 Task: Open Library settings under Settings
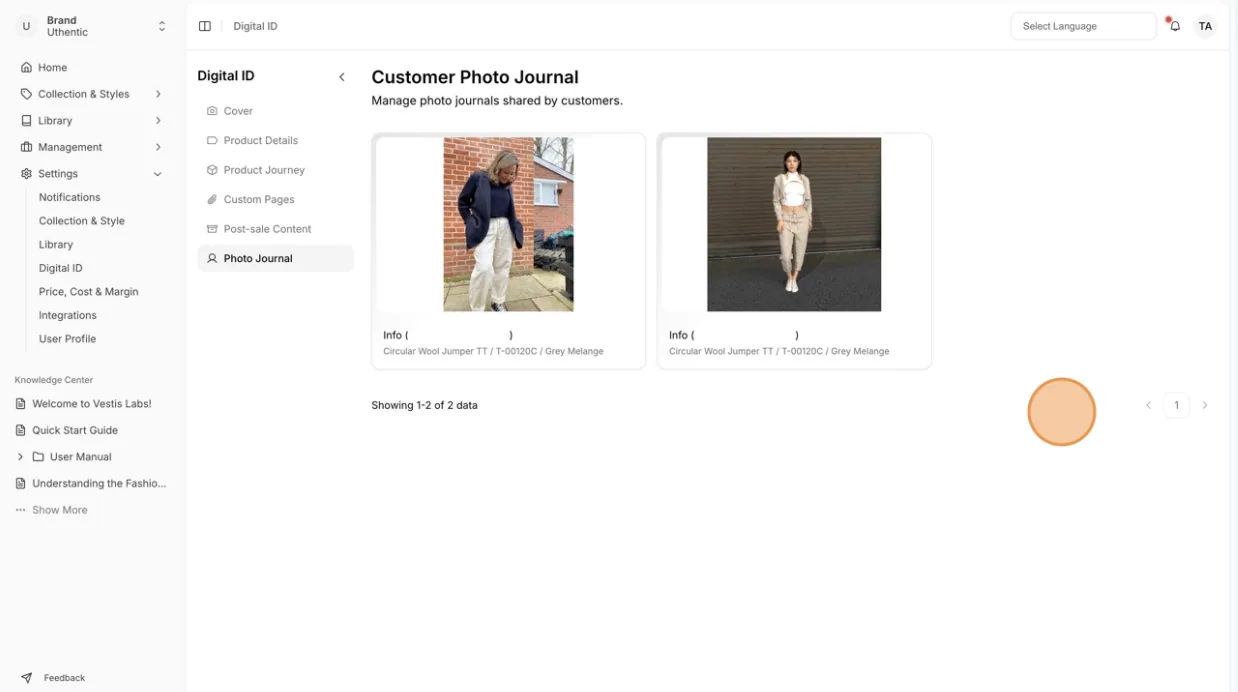[56, 245]
